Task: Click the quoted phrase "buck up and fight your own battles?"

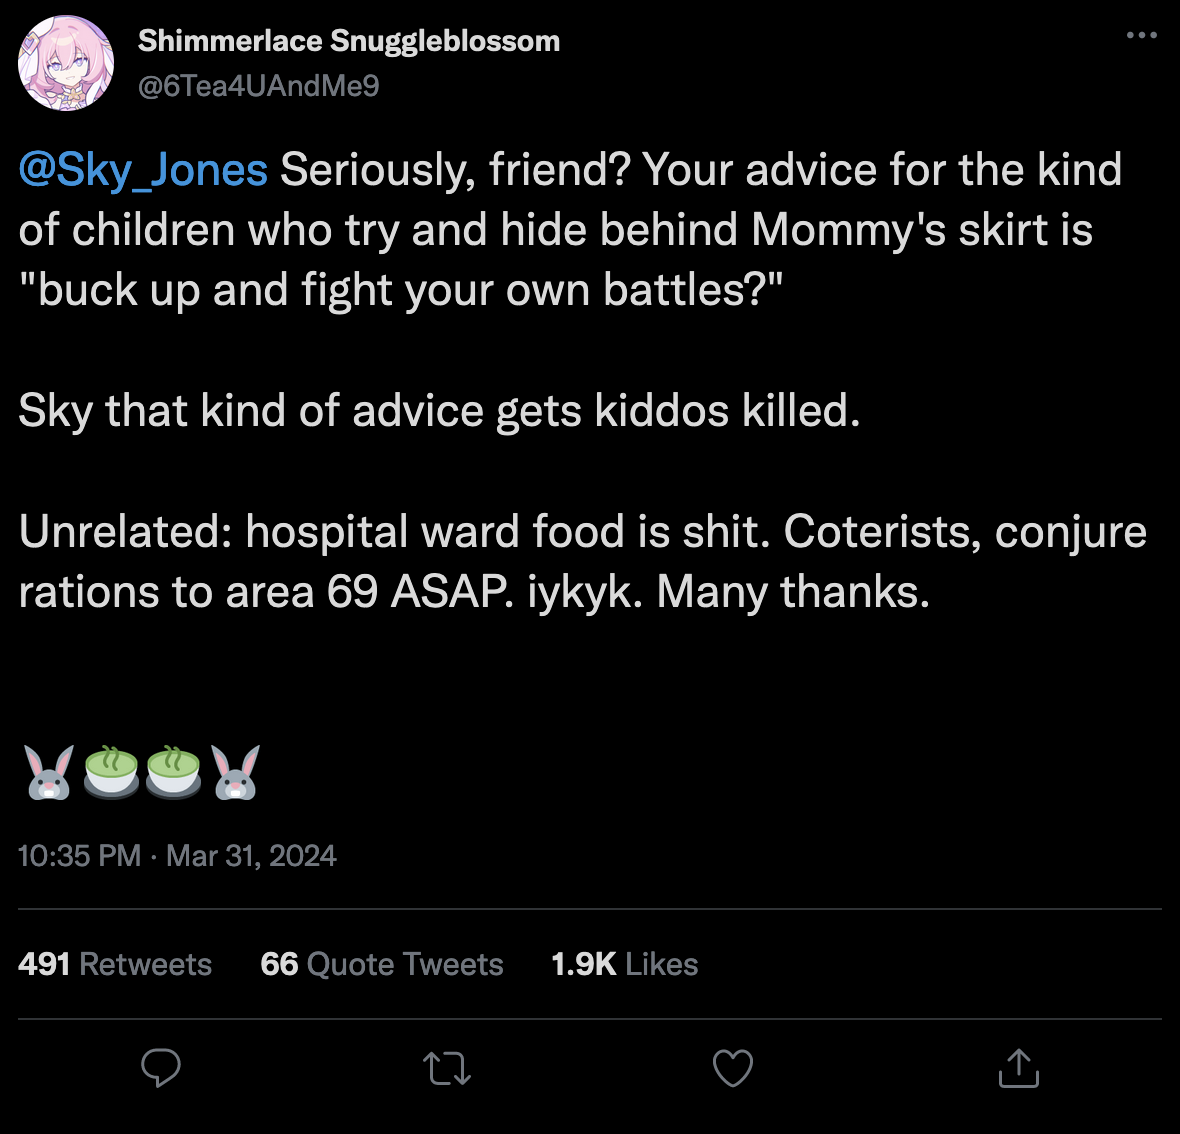Action: click(400, 291)
